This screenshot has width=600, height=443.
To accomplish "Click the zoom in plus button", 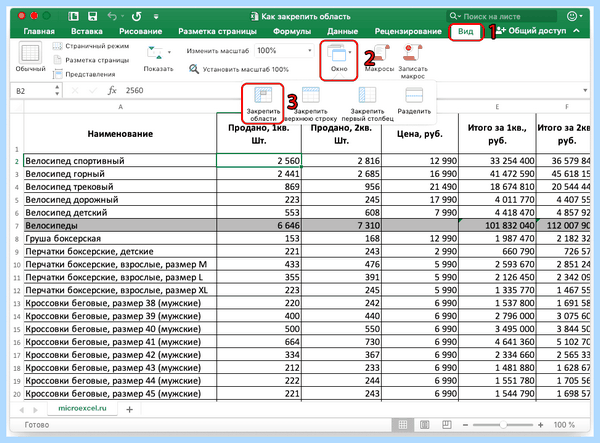I will (540, 425).
